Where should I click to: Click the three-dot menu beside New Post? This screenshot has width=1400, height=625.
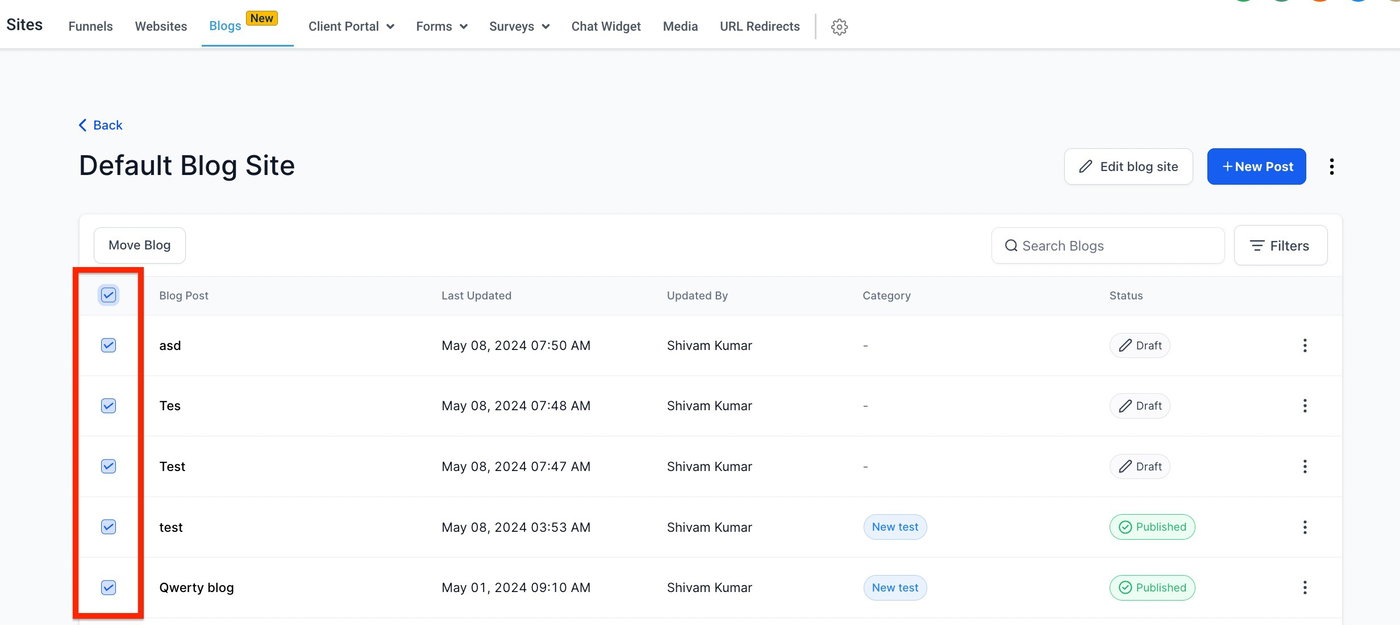[1331, 167]
